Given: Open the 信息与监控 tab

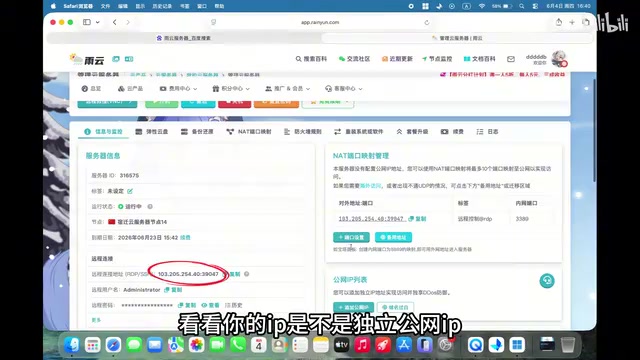Looking at the screenshot, I should (103, 131).
